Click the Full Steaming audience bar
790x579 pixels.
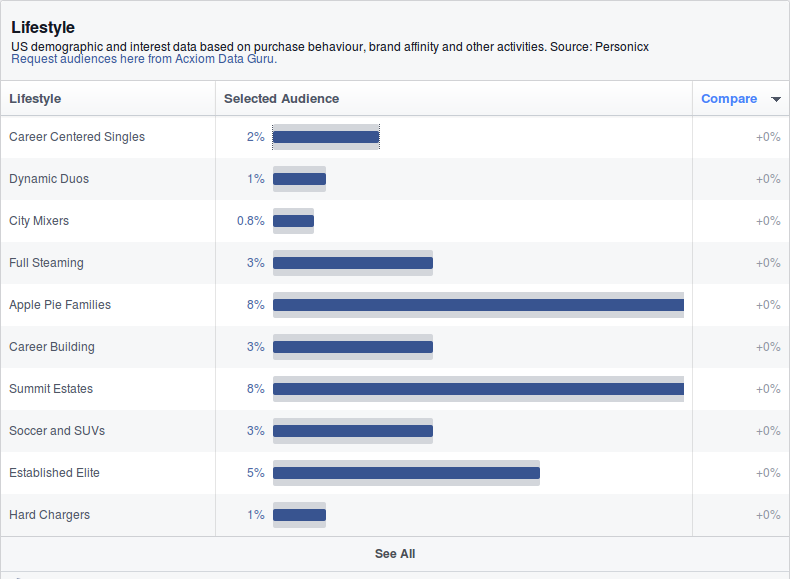coord(353,263)
